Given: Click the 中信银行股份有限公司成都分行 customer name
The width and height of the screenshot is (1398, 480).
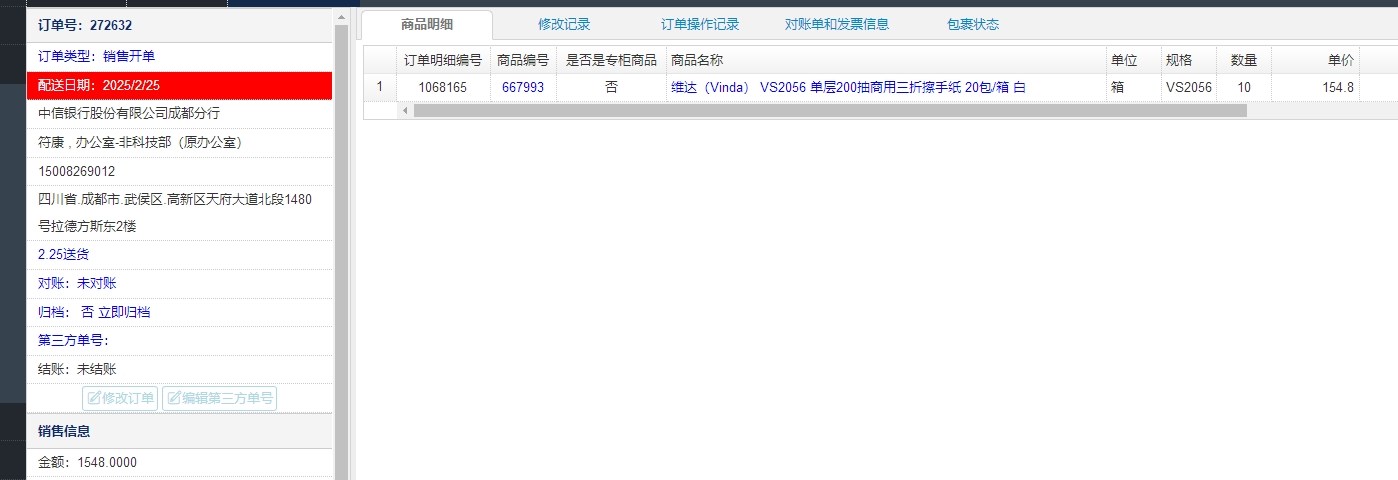Looking at the screenshot, I should pyautogui.click(x=129, y=114).
